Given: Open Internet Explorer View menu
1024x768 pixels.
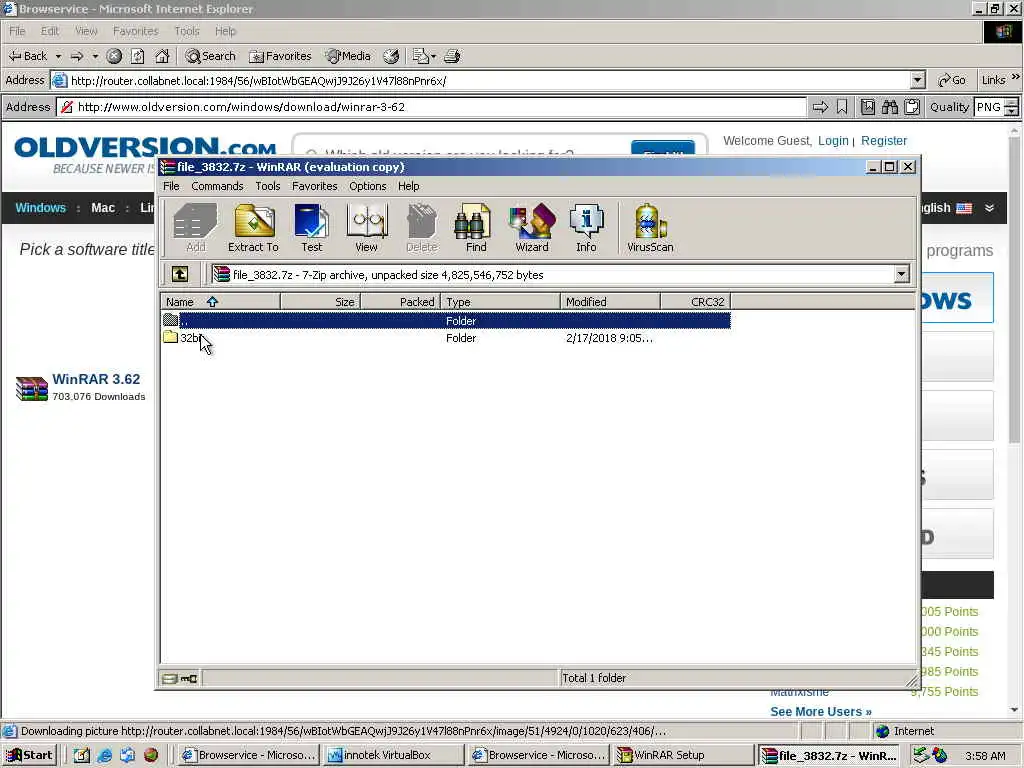Looking at the screenshot, I should click(x=86, y=31).
